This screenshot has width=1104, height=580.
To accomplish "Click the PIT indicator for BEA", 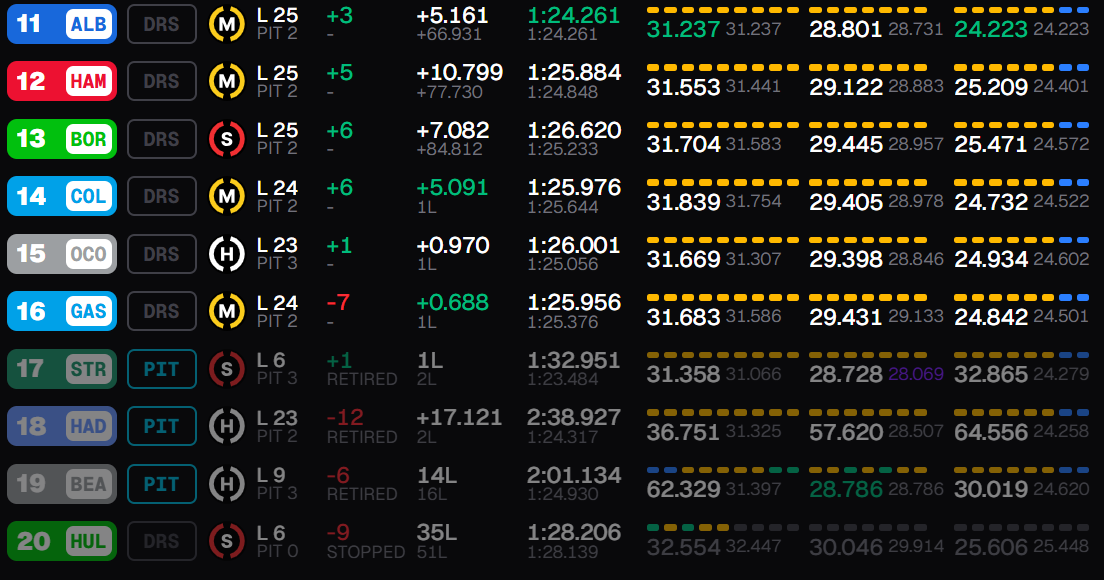I will 162,484.
